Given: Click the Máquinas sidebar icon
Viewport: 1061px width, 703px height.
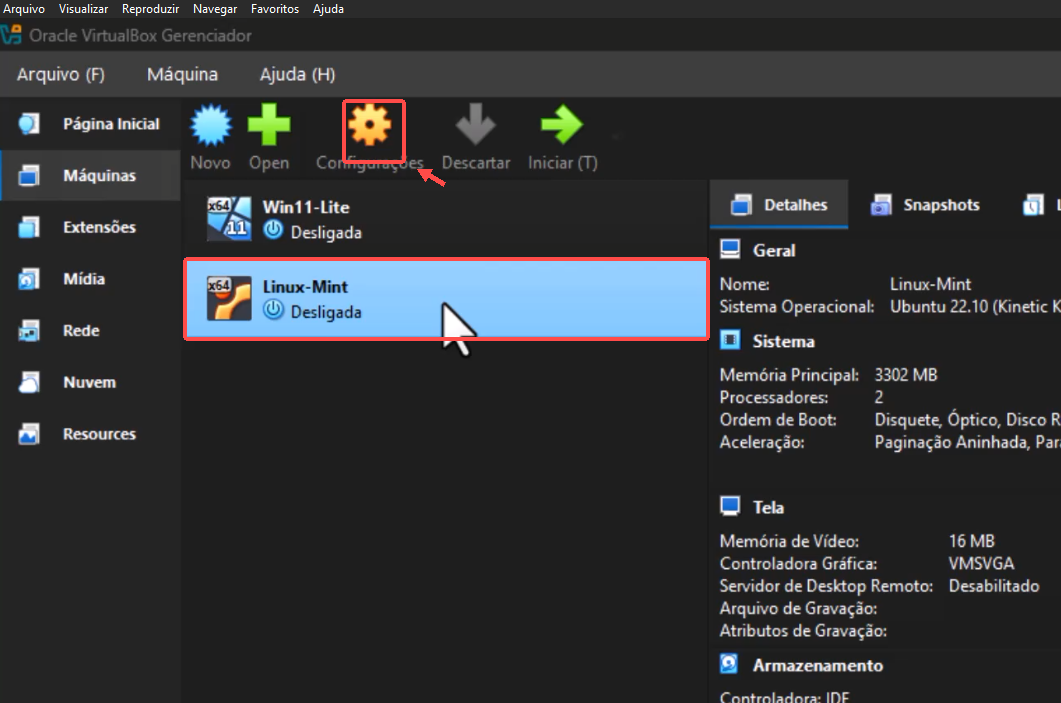Looking at the screenshot, I should point(28,175).
